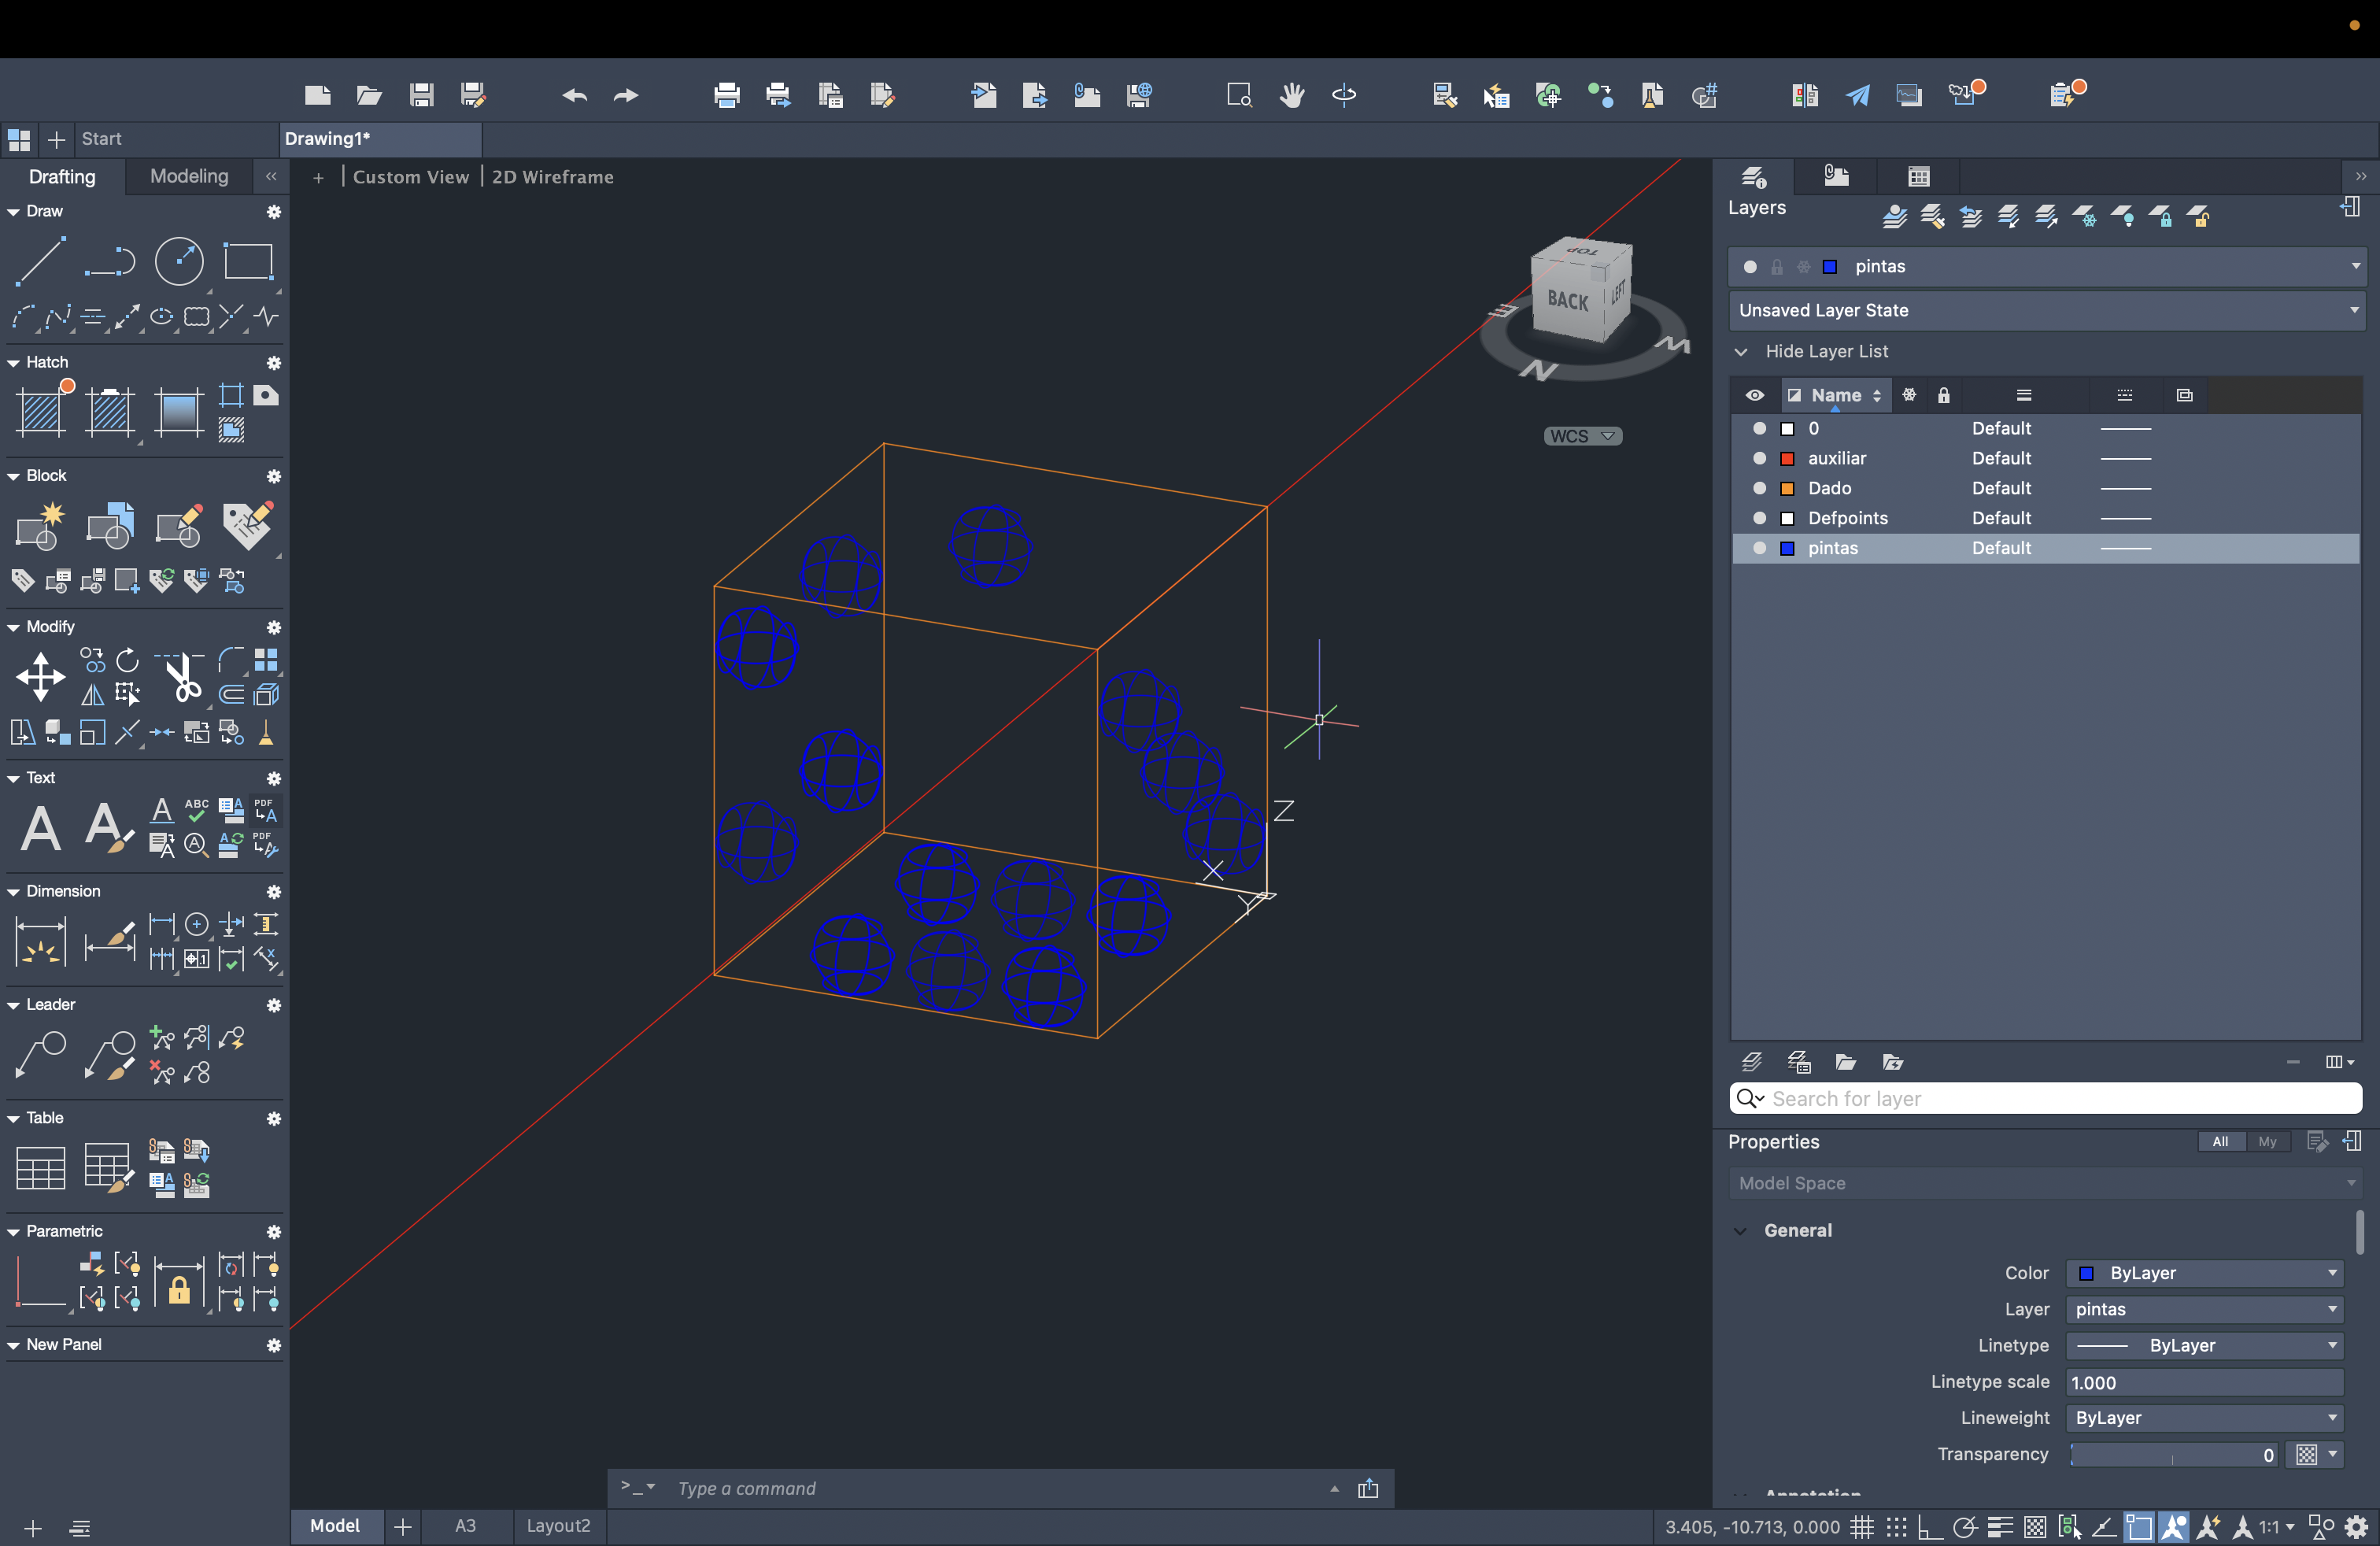This screenshot has width=2380, height=1546.
Task: Select the Rectangle draw tool
Action: click(248, 262)
